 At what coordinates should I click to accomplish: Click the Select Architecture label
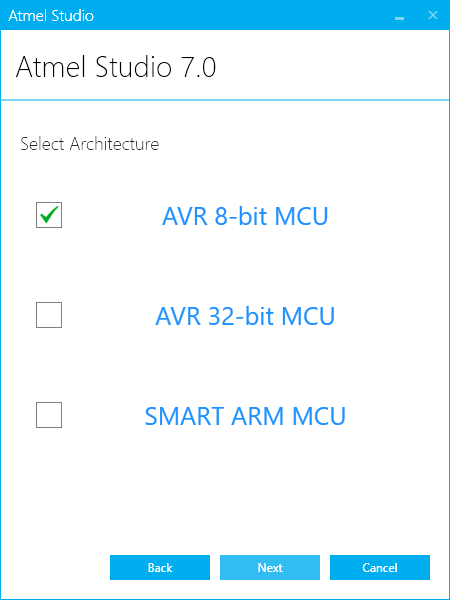coord(90,144)
